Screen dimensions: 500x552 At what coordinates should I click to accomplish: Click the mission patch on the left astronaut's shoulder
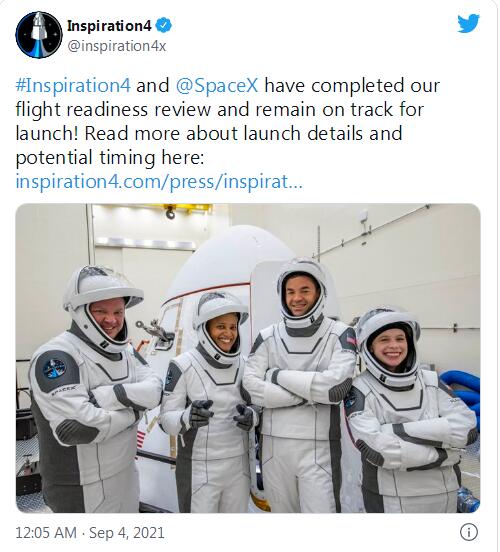[55, 369]
